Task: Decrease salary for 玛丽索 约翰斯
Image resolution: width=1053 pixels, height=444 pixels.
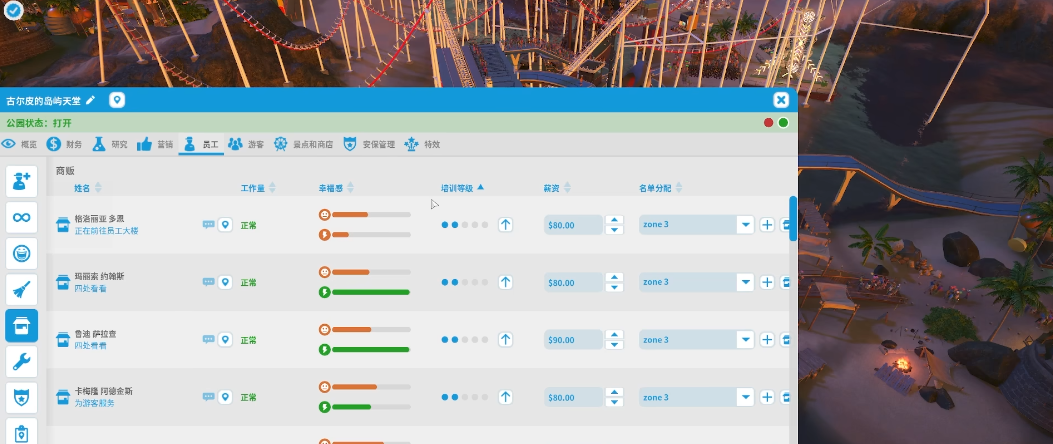Action: click(x=614, y=287)
